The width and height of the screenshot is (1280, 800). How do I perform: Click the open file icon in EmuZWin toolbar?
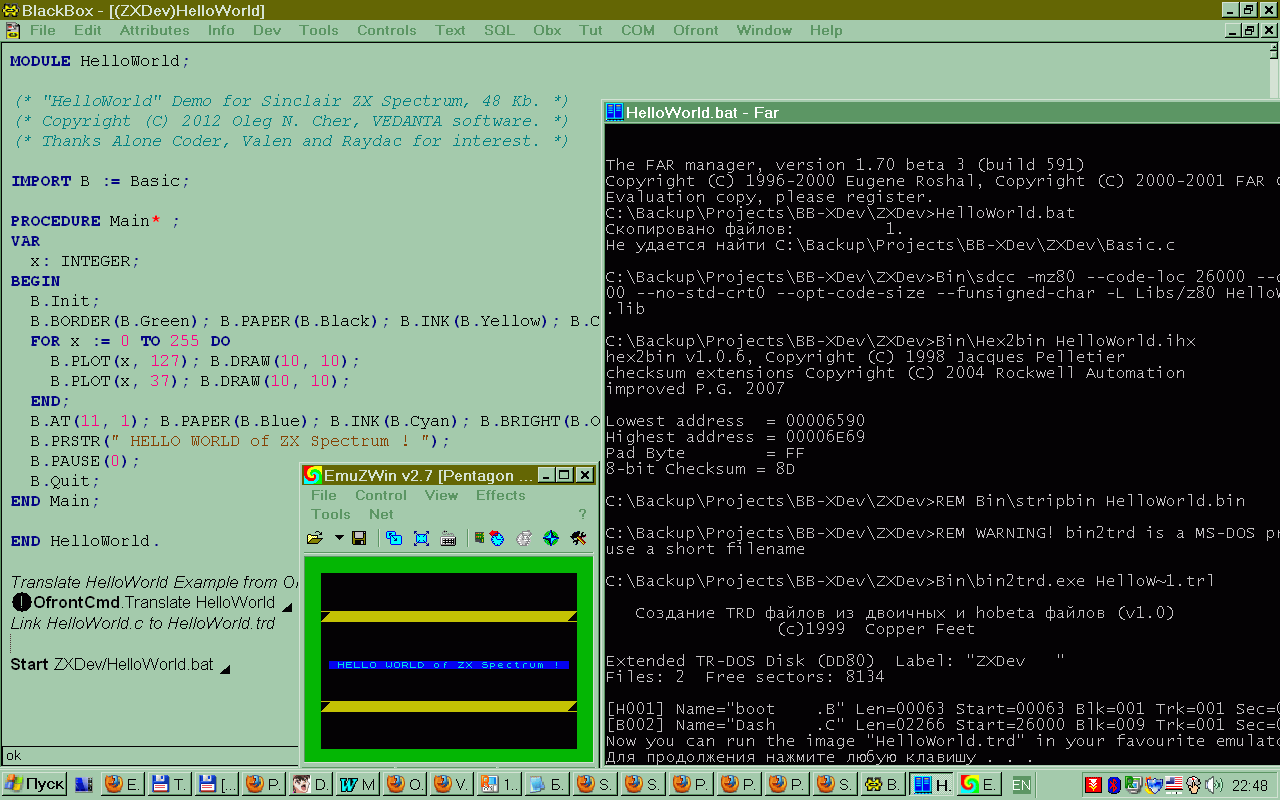click(x=315, y=538)
